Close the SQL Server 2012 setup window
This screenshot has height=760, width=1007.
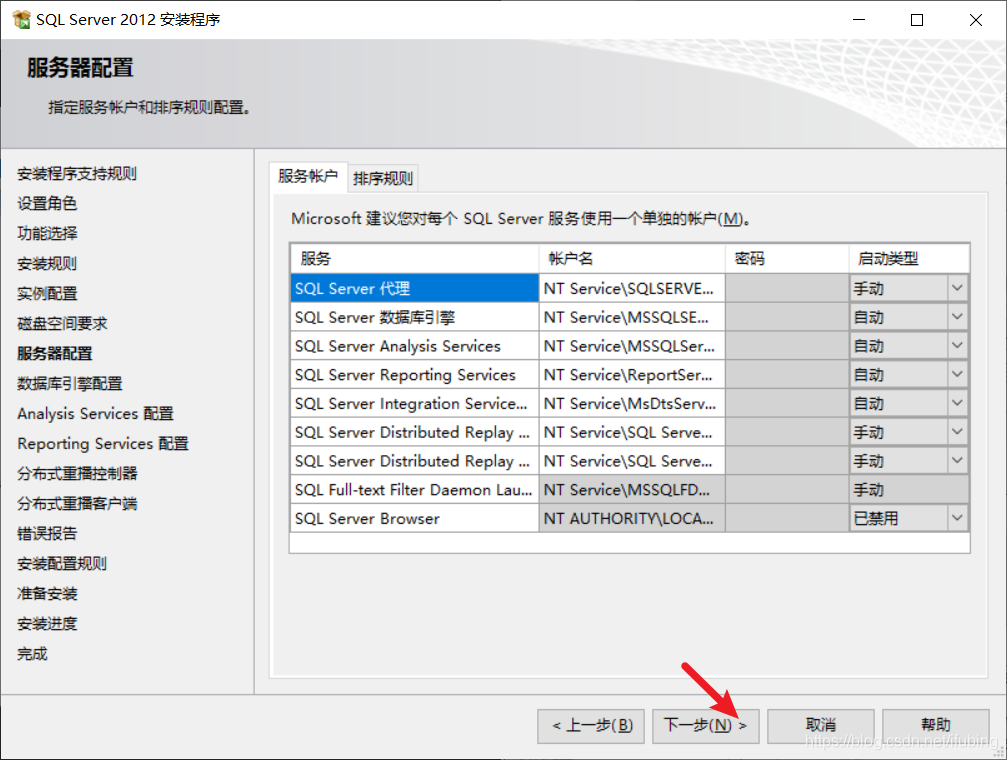(976, 20)
